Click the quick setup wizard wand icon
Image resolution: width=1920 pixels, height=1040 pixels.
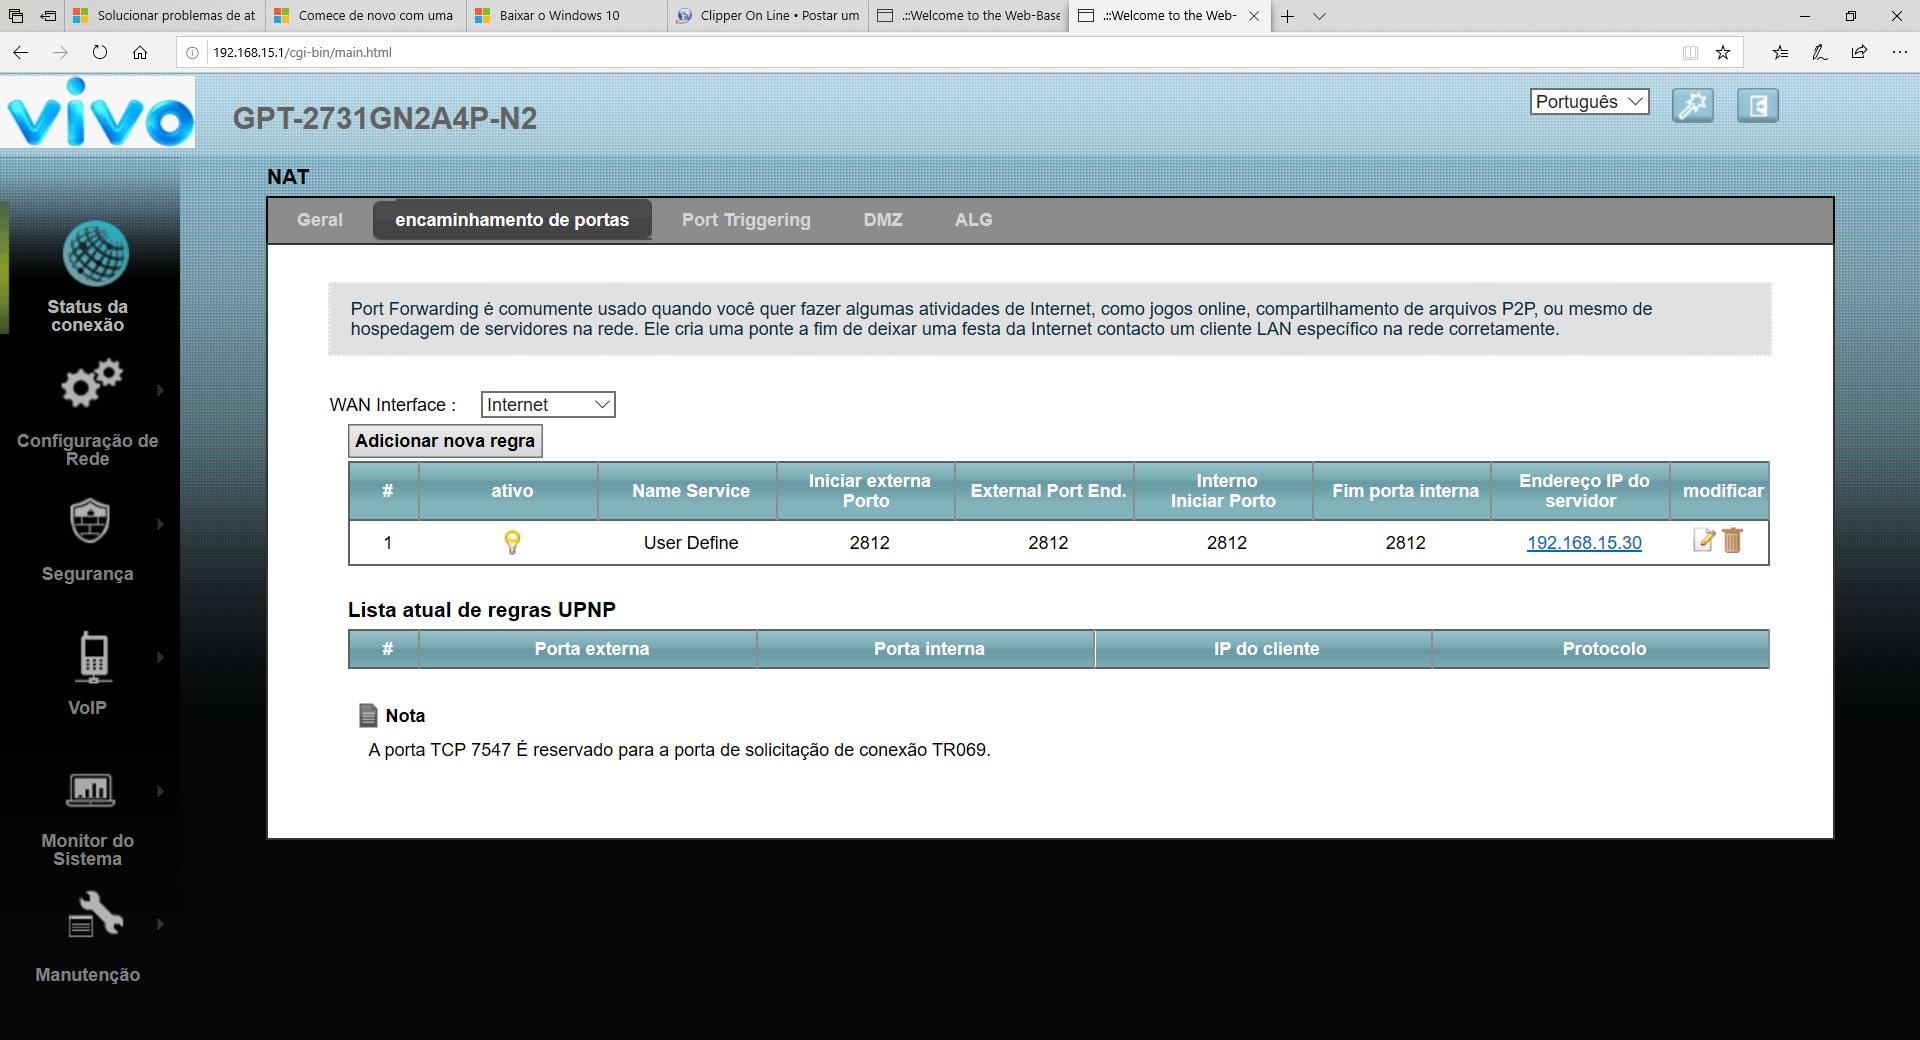click(x=1693, y=105)
